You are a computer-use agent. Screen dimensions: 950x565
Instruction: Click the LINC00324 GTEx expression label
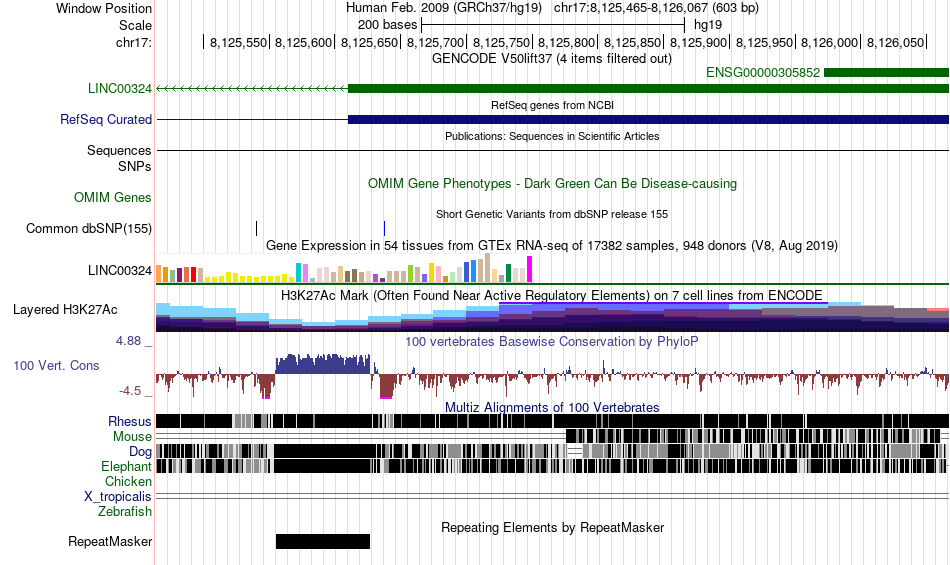pyautogui.click(x=119, y=270)
